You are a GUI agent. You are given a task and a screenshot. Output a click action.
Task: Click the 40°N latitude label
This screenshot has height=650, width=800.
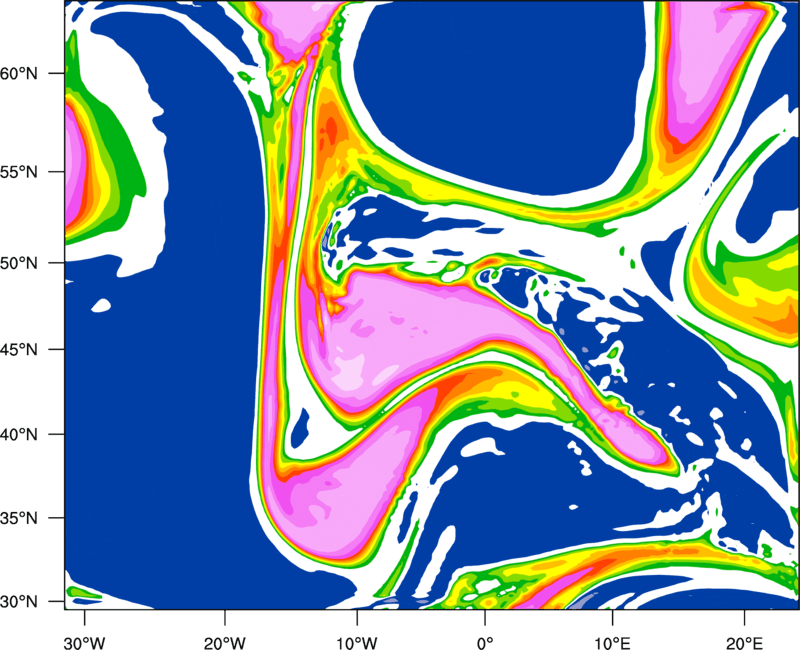tap(19, 435)
